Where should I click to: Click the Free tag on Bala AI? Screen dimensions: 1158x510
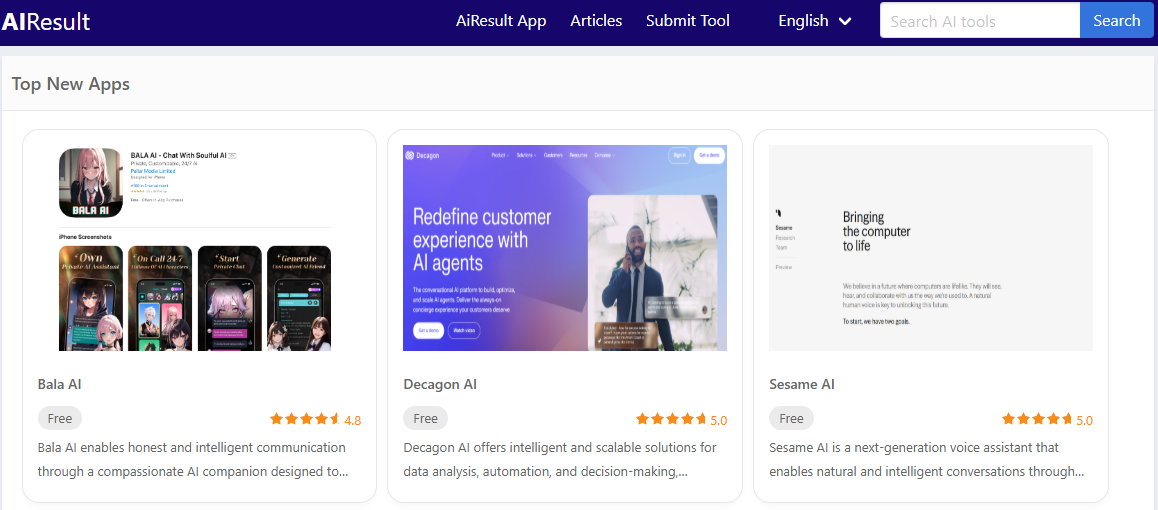[60, 418]
